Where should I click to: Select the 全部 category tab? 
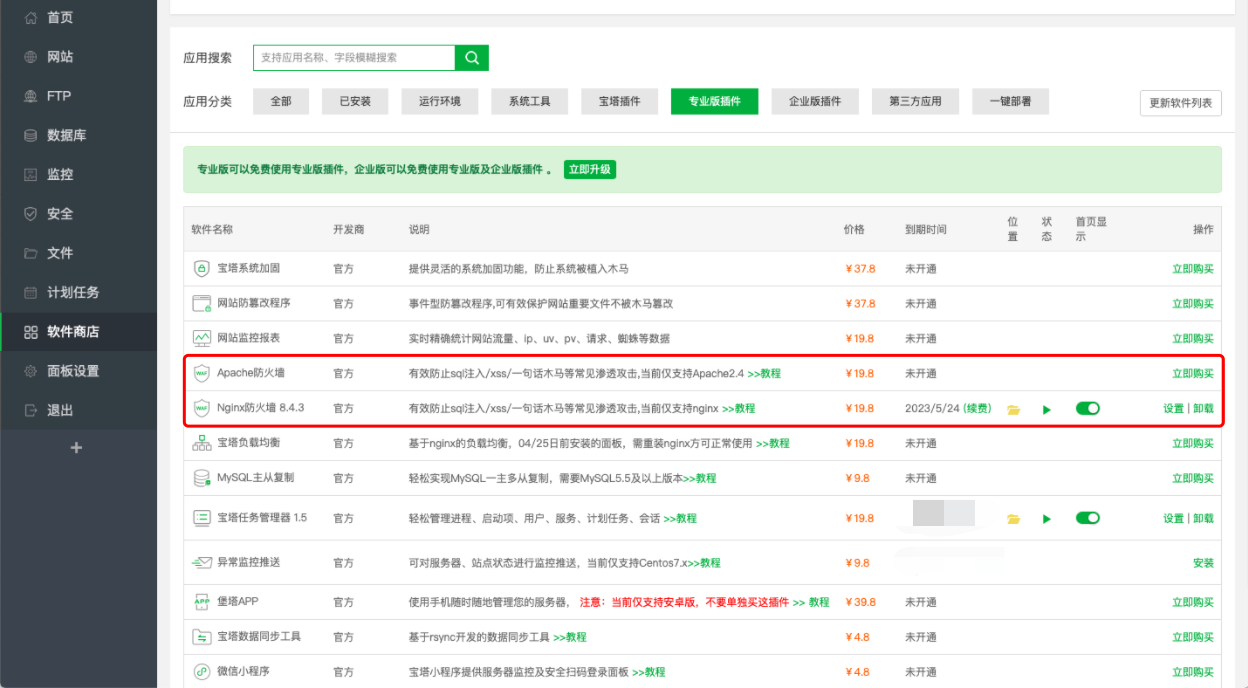point(281,101)
